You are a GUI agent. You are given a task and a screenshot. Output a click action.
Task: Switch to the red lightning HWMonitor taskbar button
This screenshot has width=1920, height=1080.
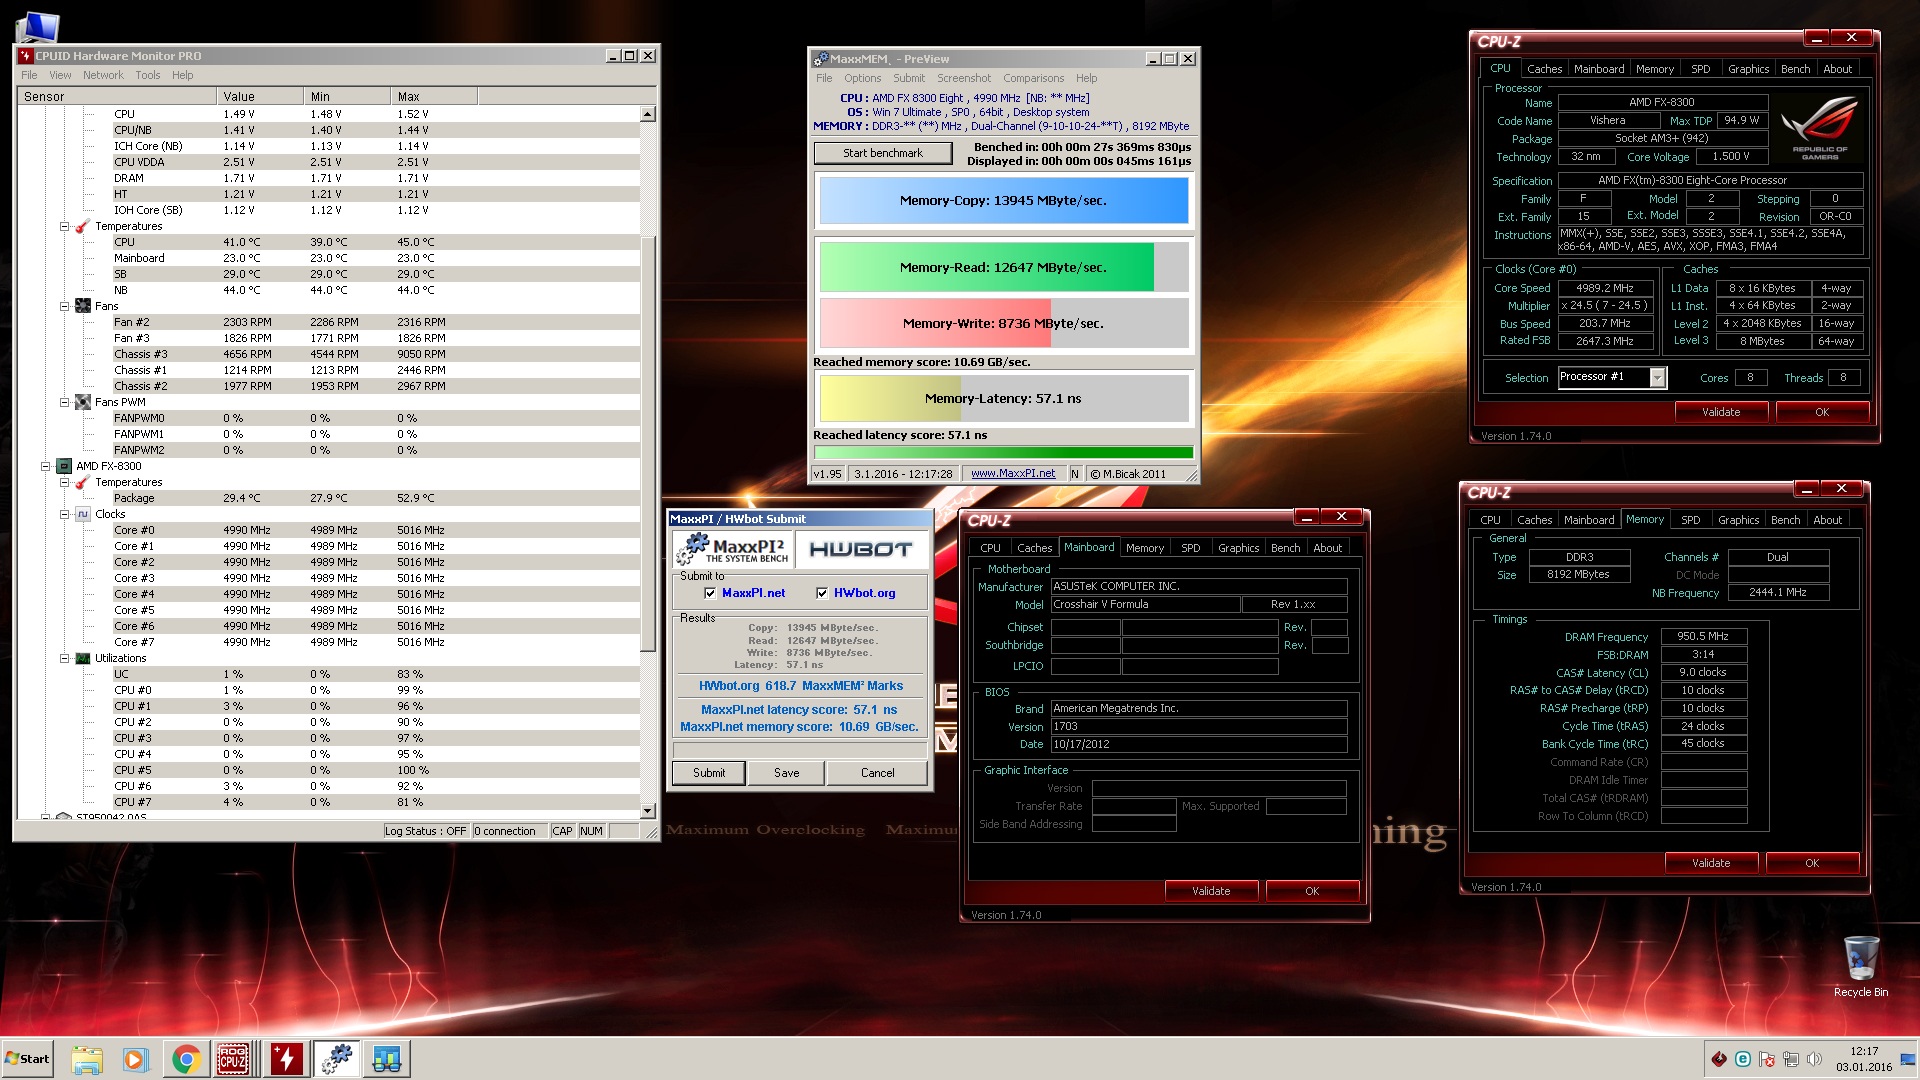point(286,1059)
